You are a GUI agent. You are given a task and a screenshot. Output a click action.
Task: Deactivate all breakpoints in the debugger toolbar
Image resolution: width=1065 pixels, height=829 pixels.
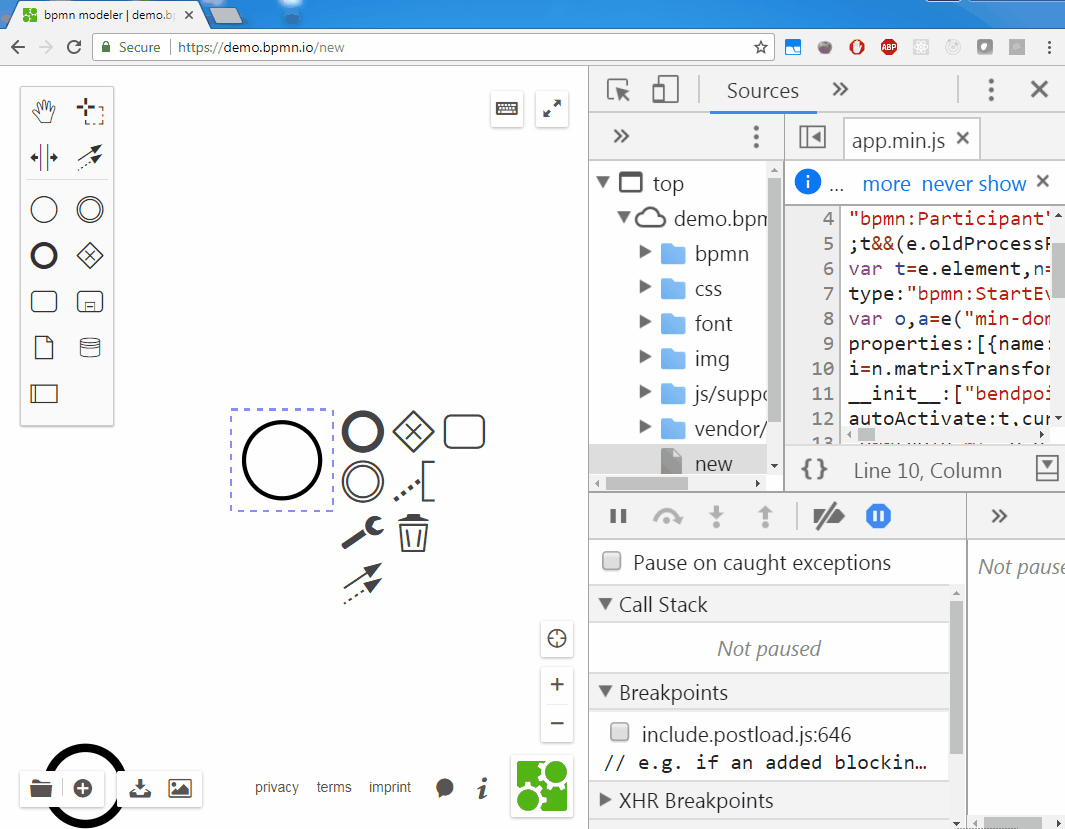pyautogui.click(x=828, y=516)
